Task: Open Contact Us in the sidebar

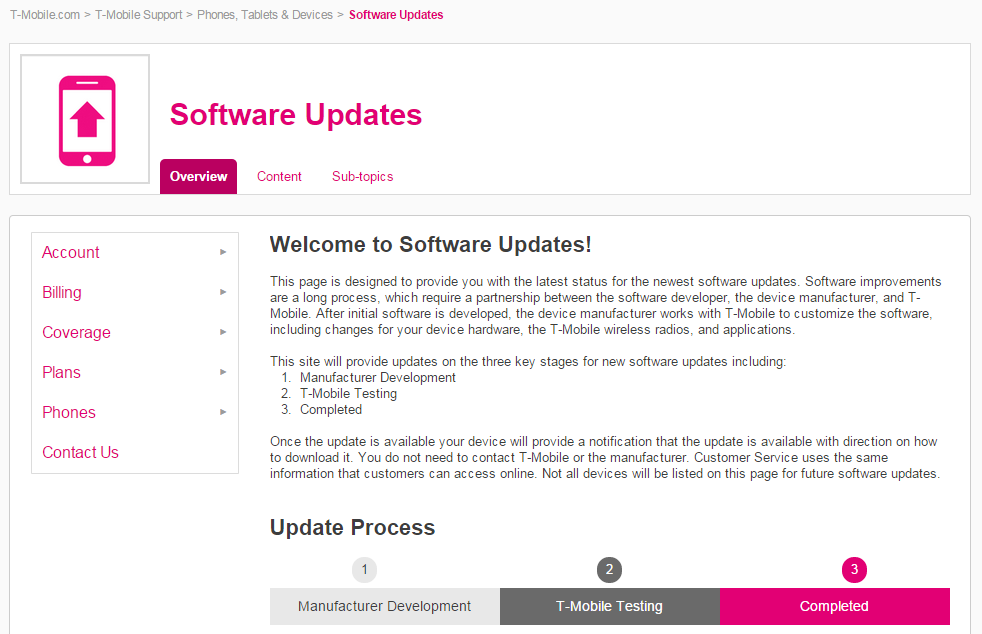Action: (x=80, y=452)
